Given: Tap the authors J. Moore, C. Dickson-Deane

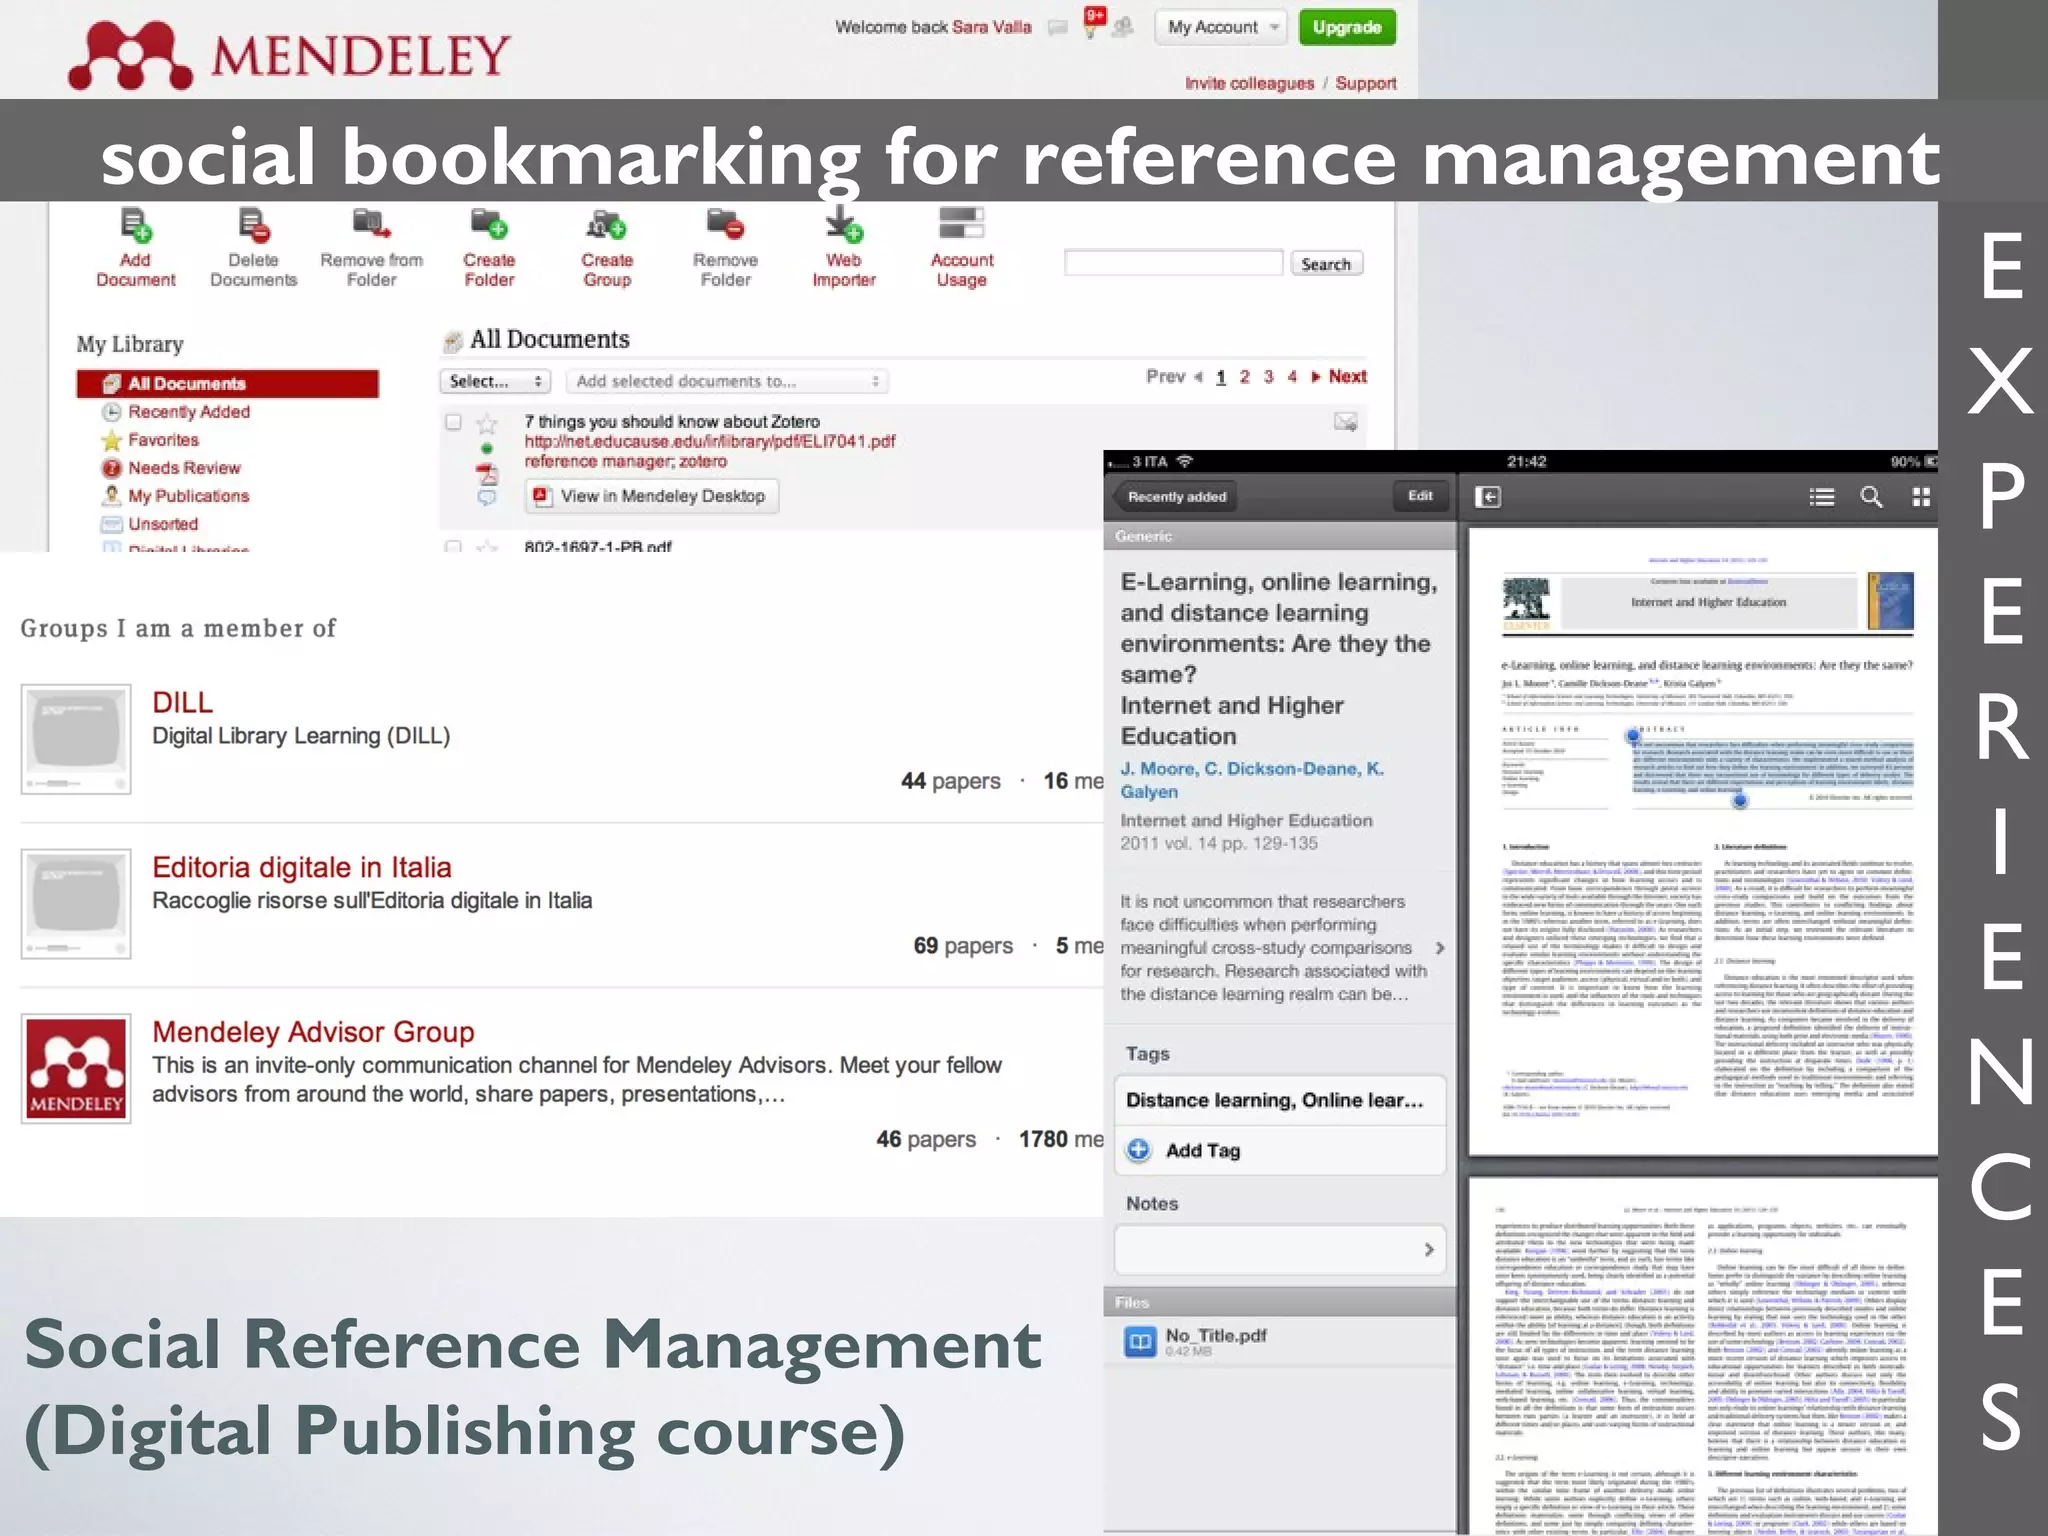Looking at the screenshot, I should pyautogui.click(x=1252, y=780).
